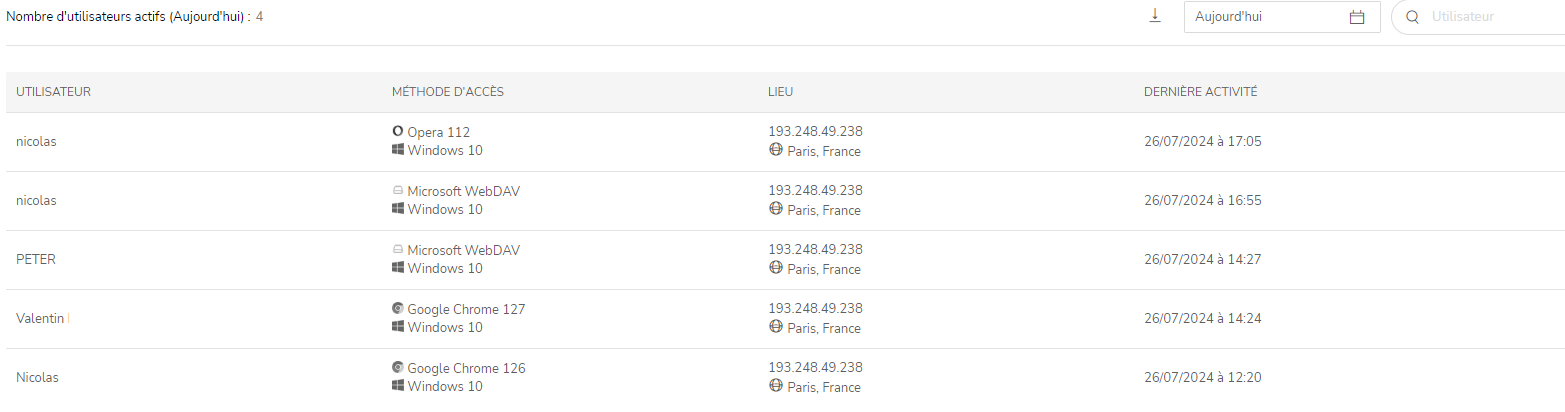Image resolution: width=1565 pixels, height=412 pixels.
Task: Click the Google Chrome 126 icon
Action: click(398, 368)
